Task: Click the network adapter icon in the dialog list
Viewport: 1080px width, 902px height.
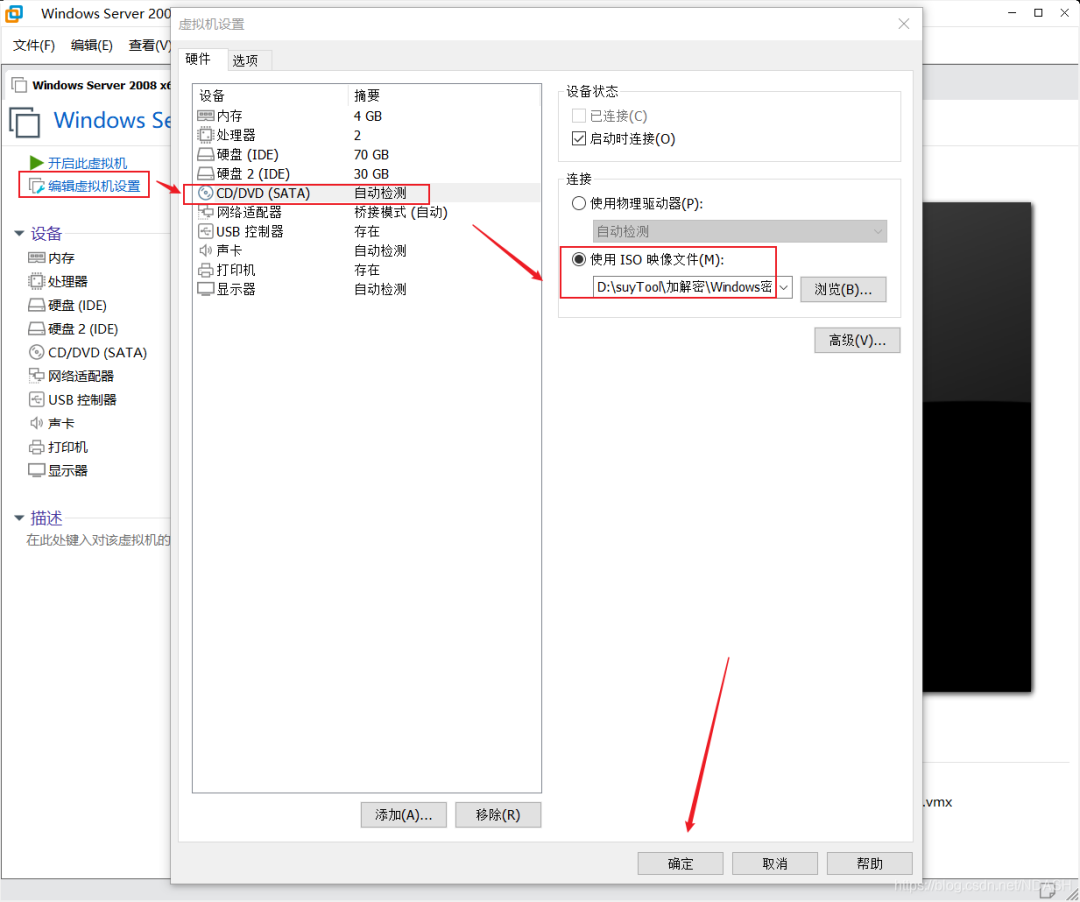Action: [x=205, y=212]
